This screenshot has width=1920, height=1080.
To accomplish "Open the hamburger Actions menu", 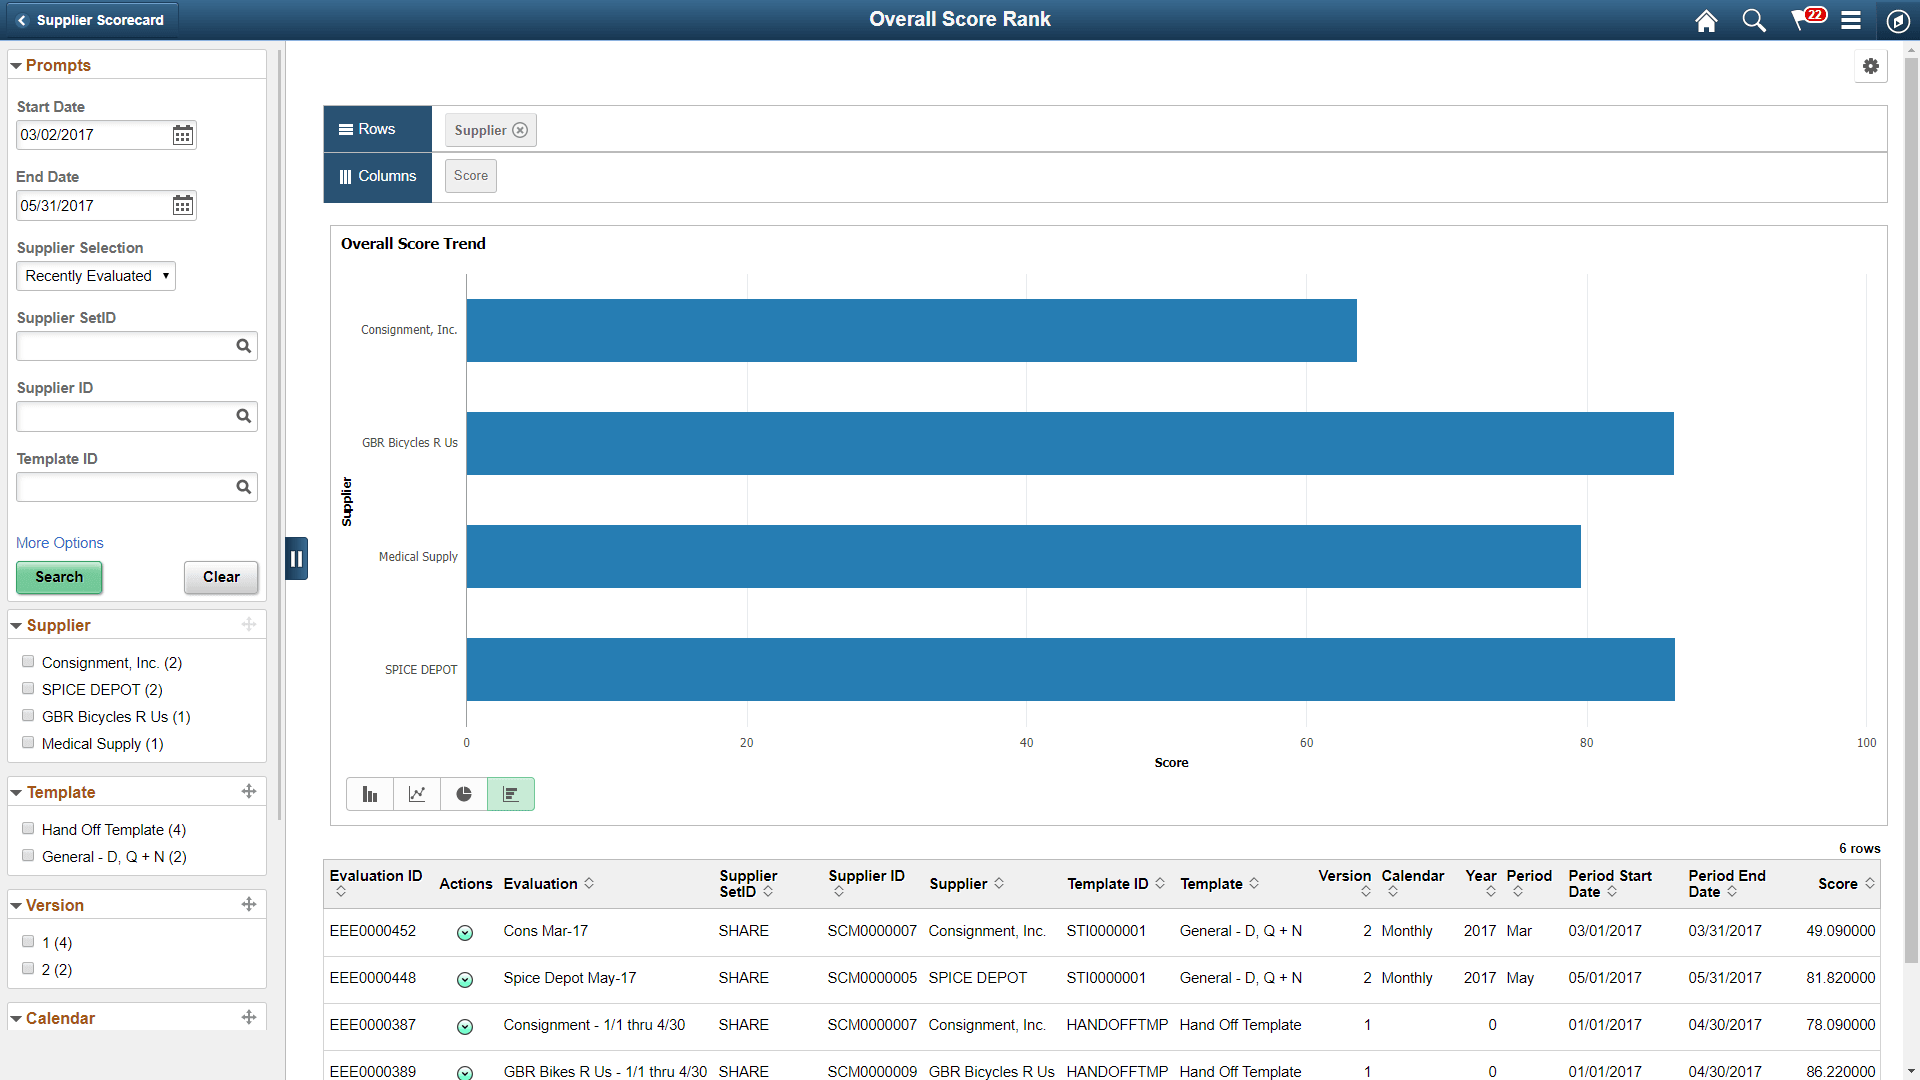I will click(1851, 20).
